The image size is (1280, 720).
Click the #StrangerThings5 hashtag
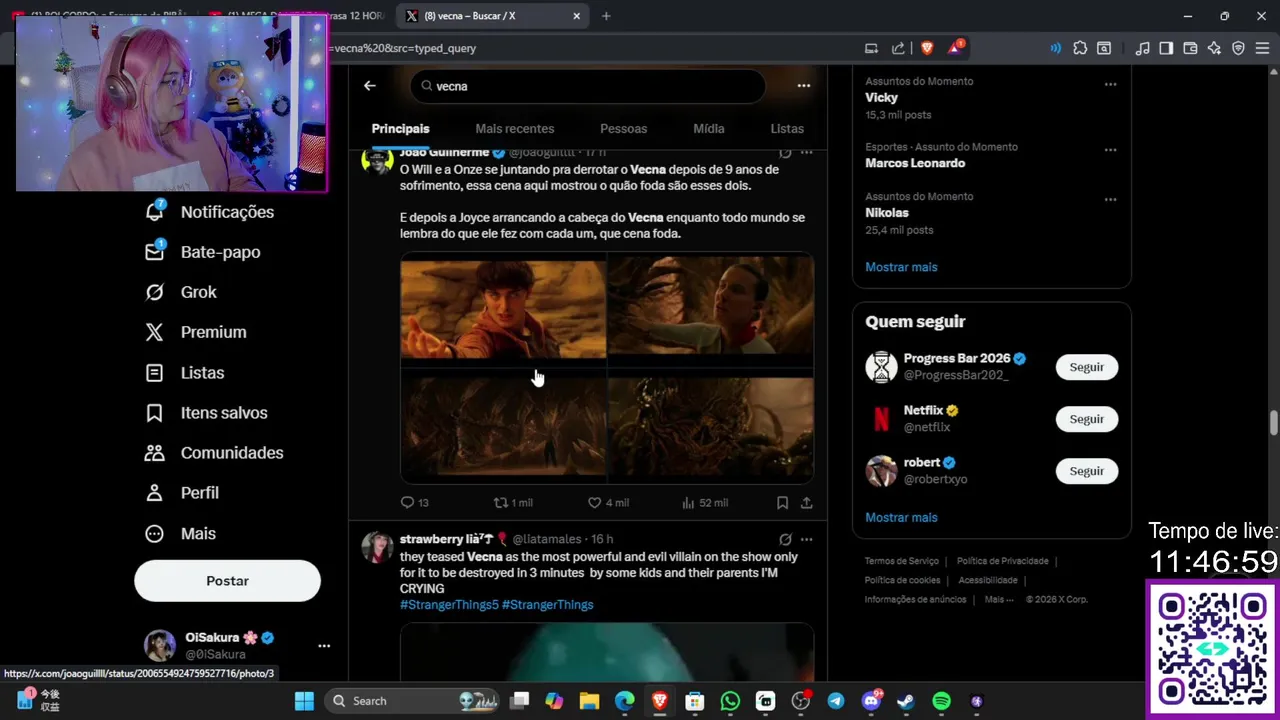[x=449, y=605]
